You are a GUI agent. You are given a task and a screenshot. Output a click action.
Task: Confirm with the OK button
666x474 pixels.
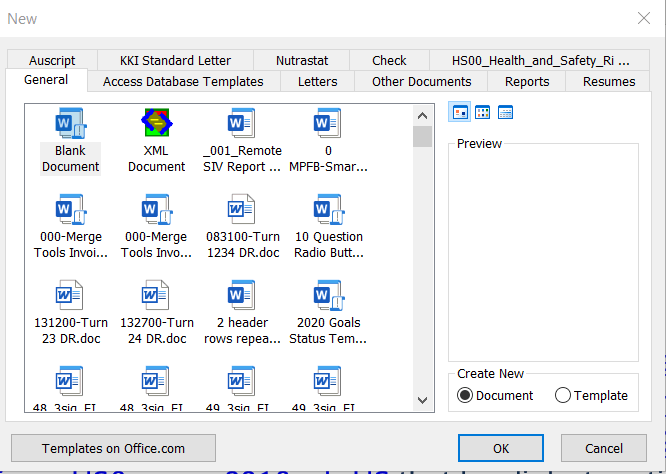pos(501,448)
